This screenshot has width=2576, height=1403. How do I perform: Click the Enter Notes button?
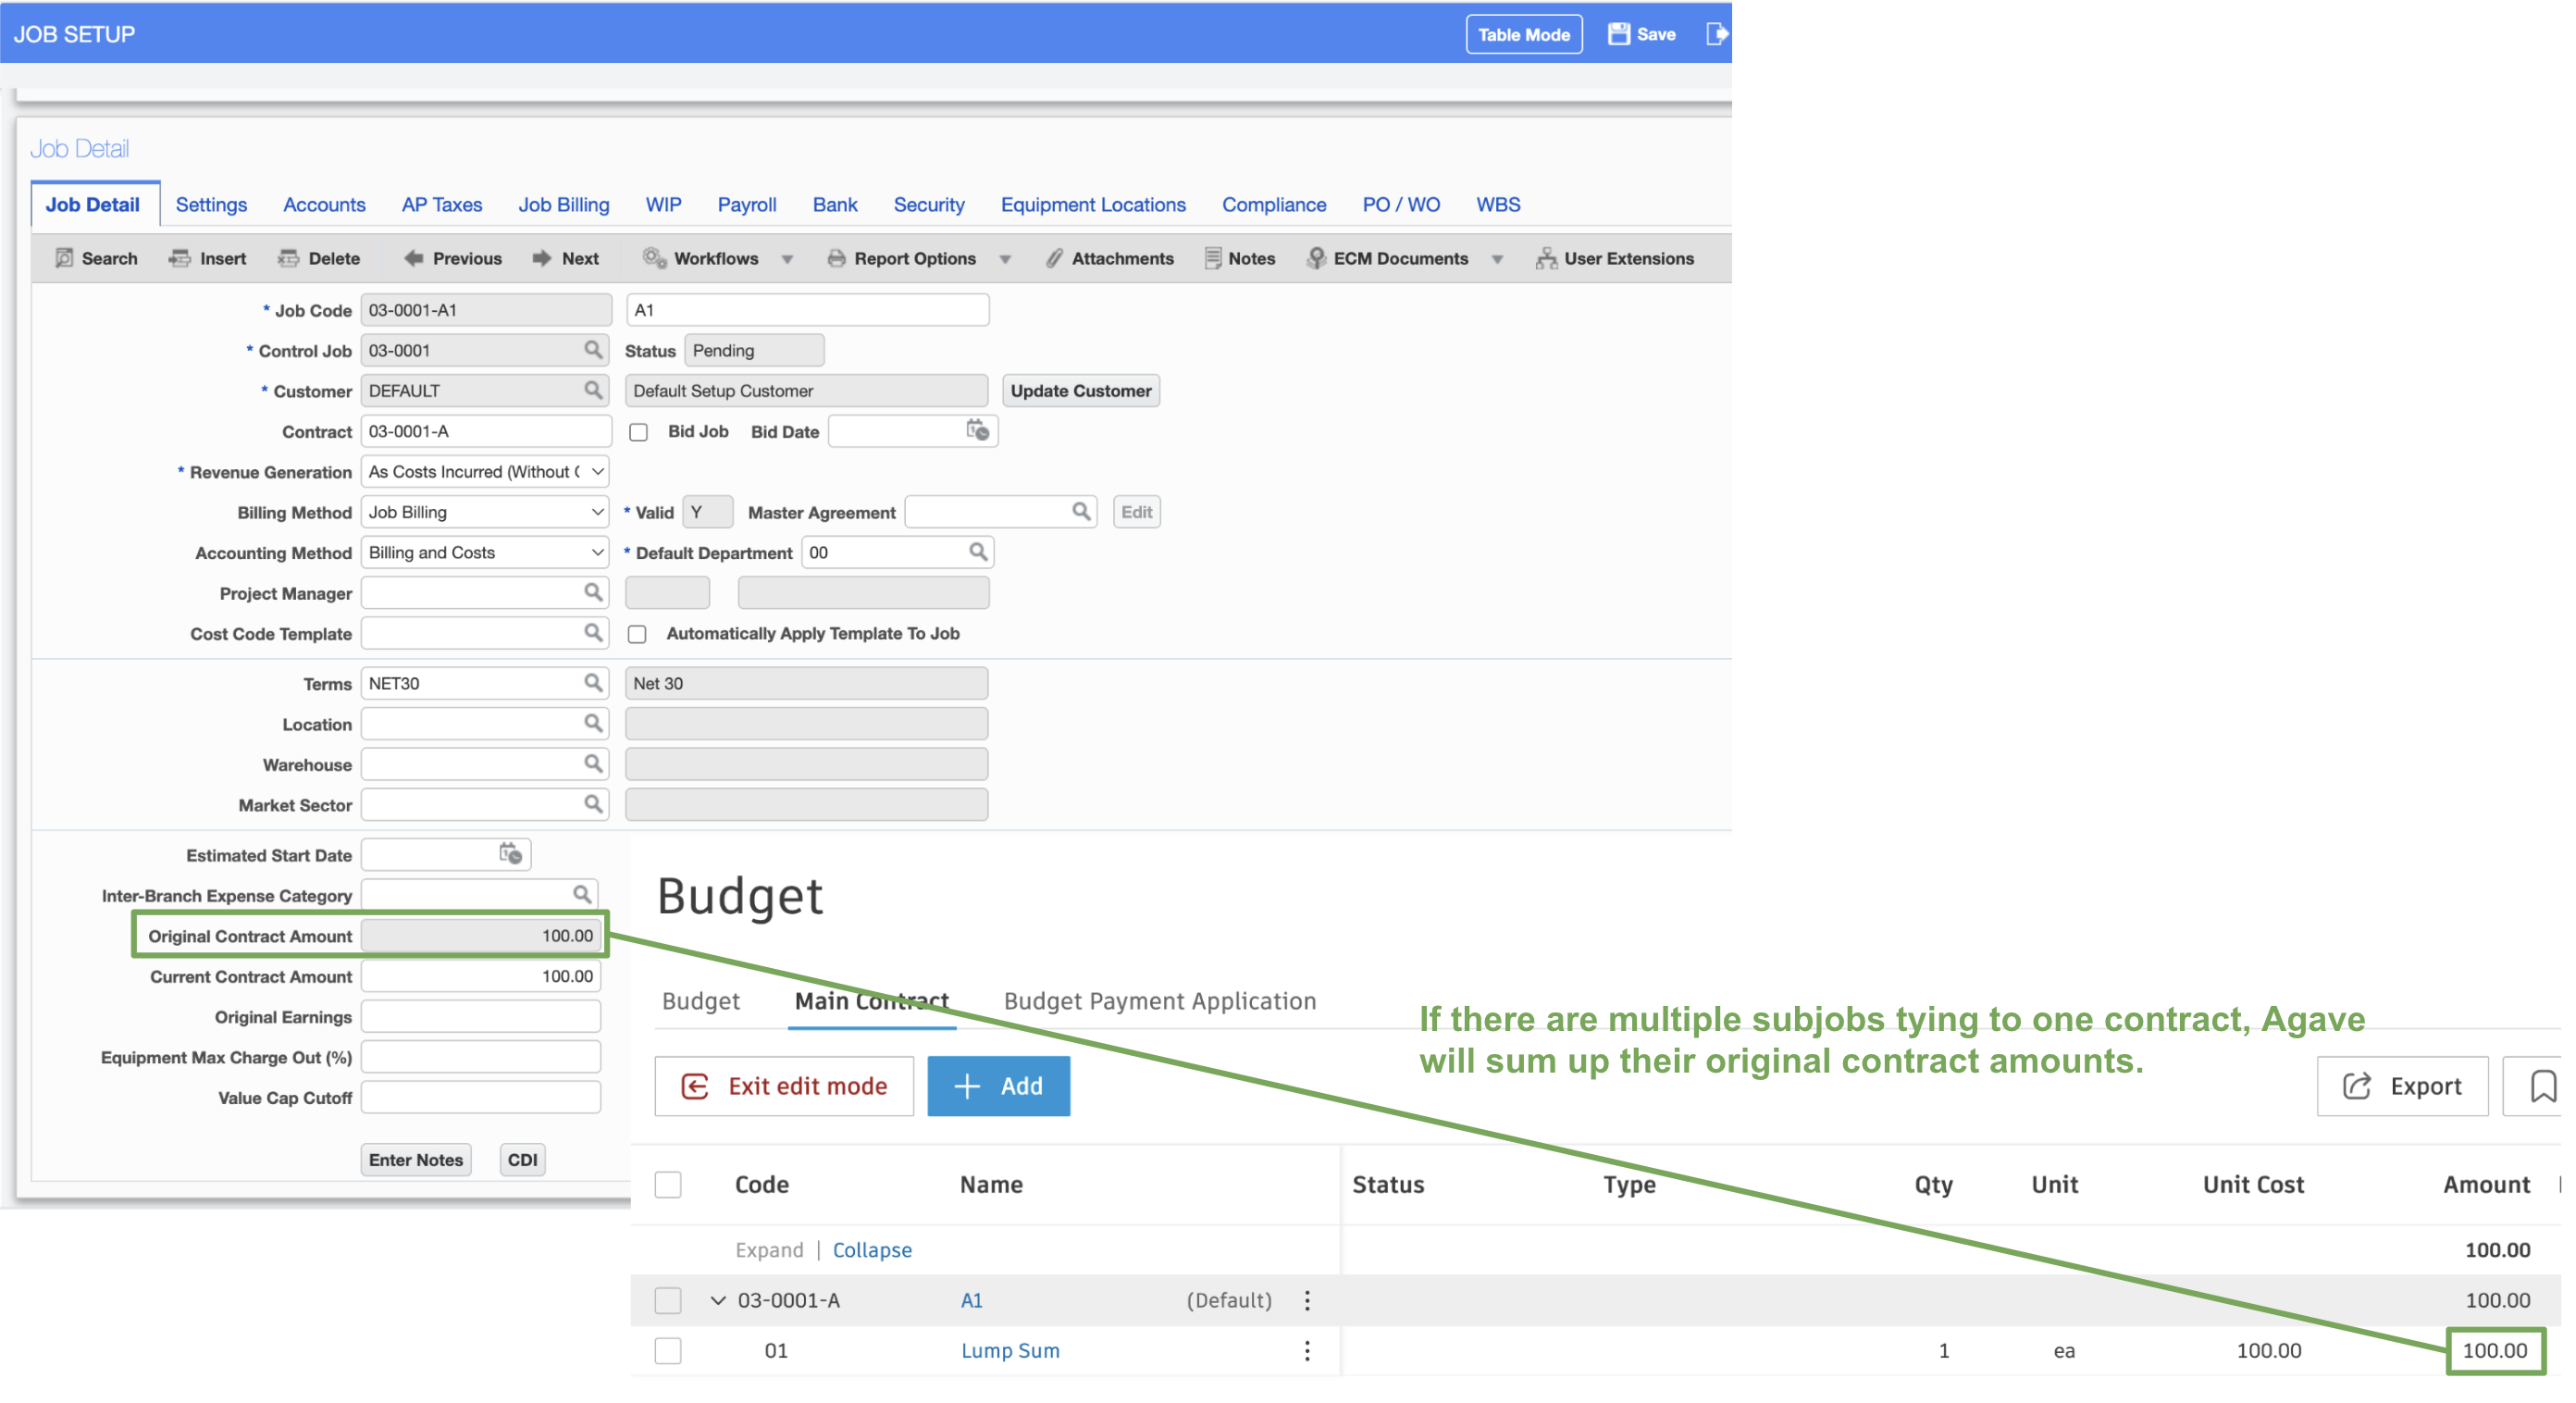click(415, 1159)
